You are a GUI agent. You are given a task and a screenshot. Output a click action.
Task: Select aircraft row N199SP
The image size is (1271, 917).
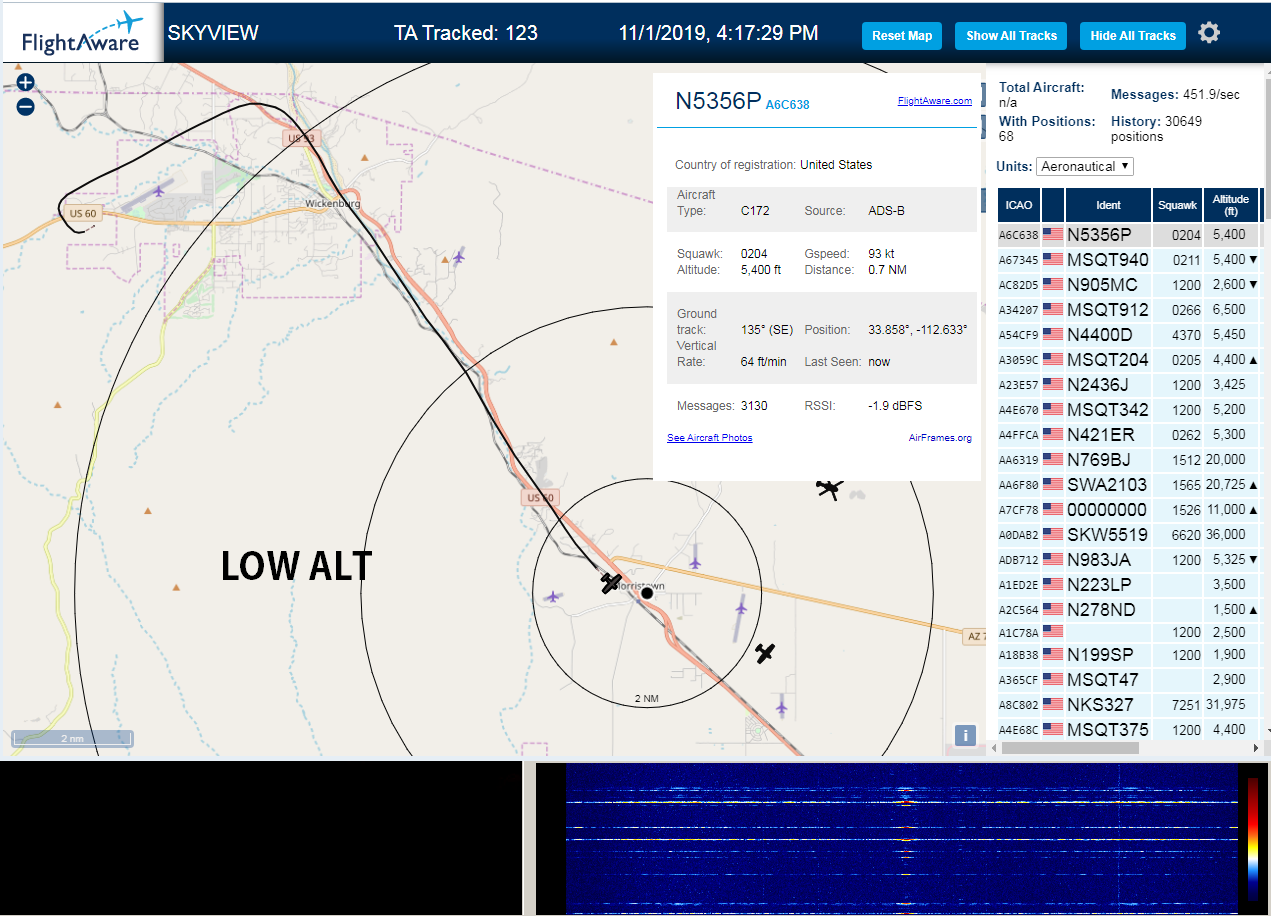[1128, 655]
